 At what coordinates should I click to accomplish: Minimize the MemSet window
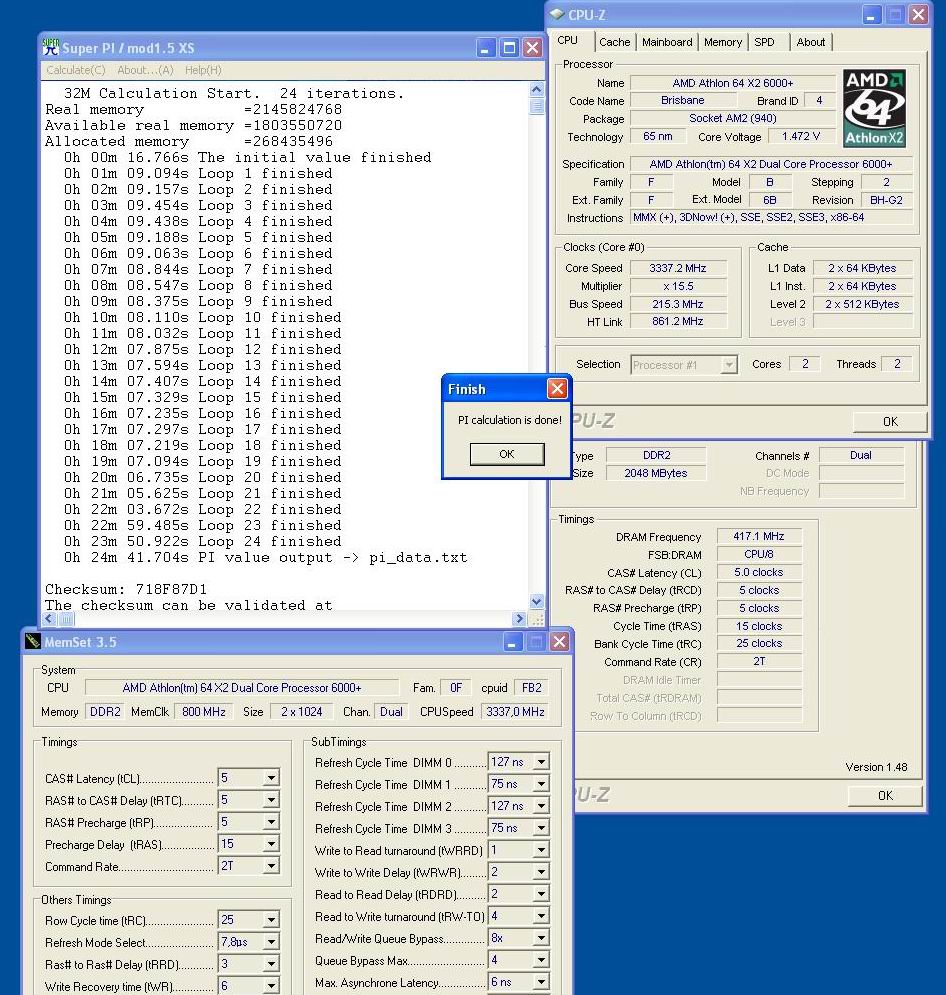coord(512,642)
